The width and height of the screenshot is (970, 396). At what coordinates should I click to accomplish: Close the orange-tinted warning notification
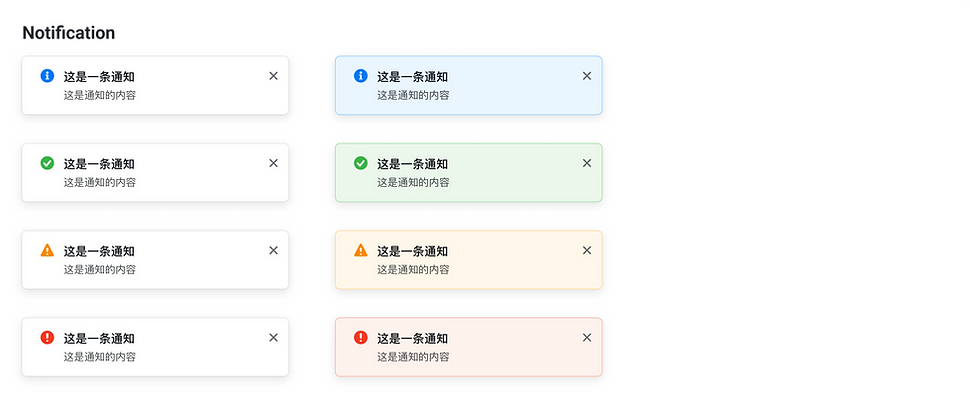[587, 250]
